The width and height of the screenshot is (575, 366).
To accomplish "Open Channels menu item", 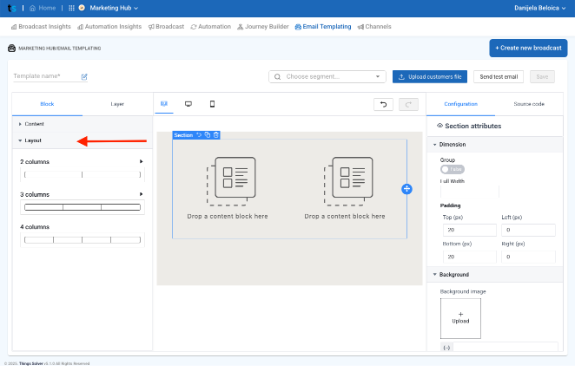I will click(374, 27).
